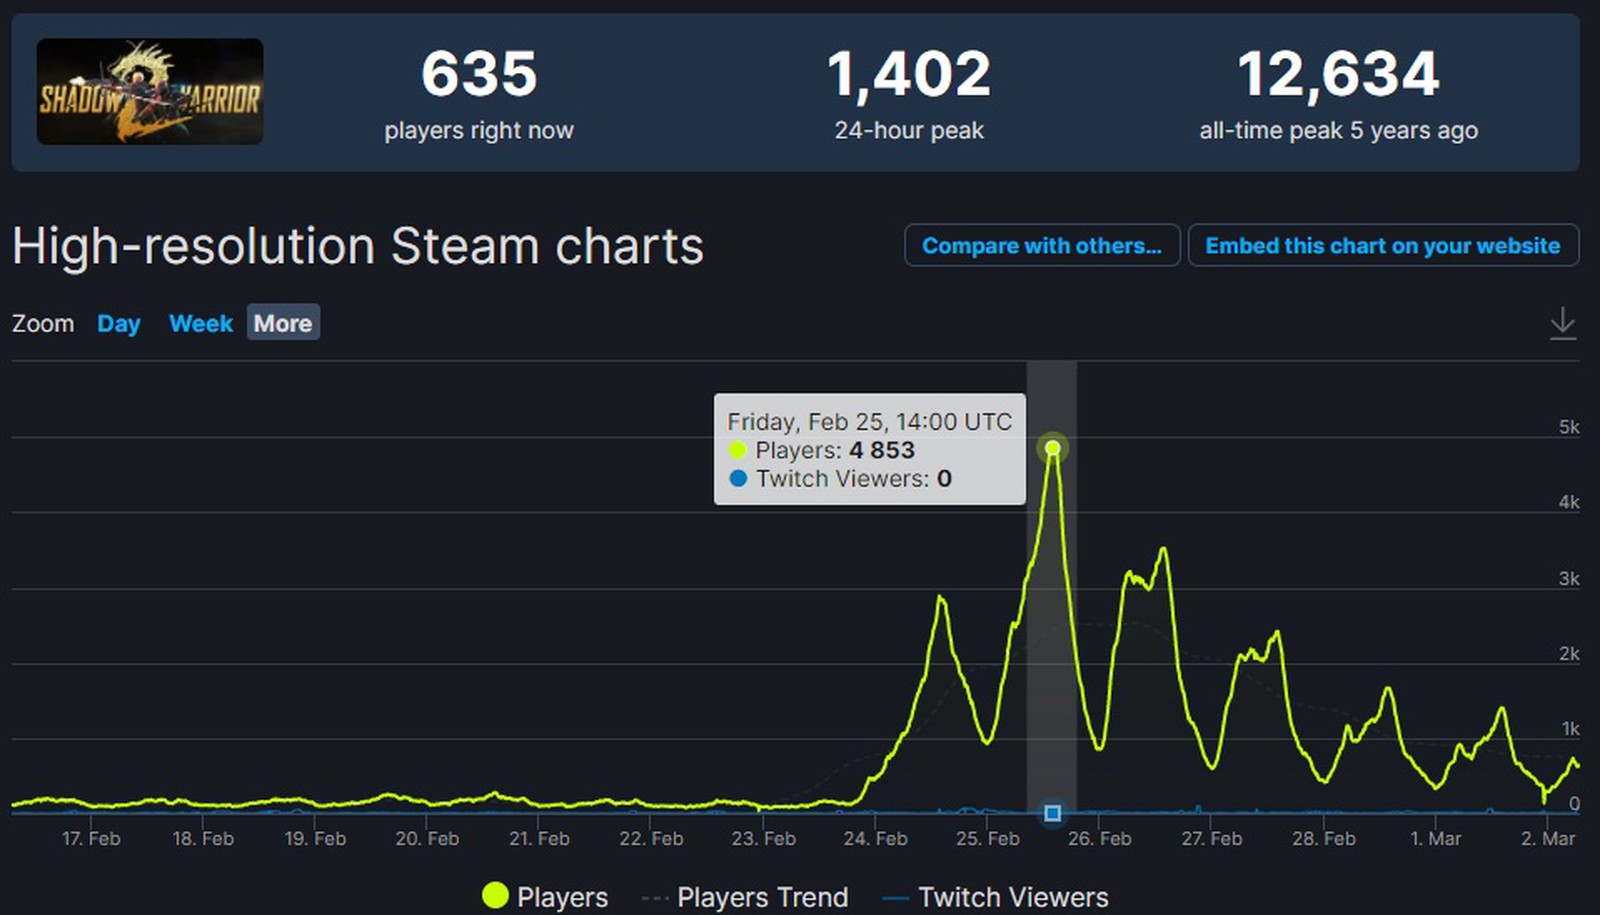Click the 12,634 all-time peak stat
1600x915 pixels.
click(1338, 95)
